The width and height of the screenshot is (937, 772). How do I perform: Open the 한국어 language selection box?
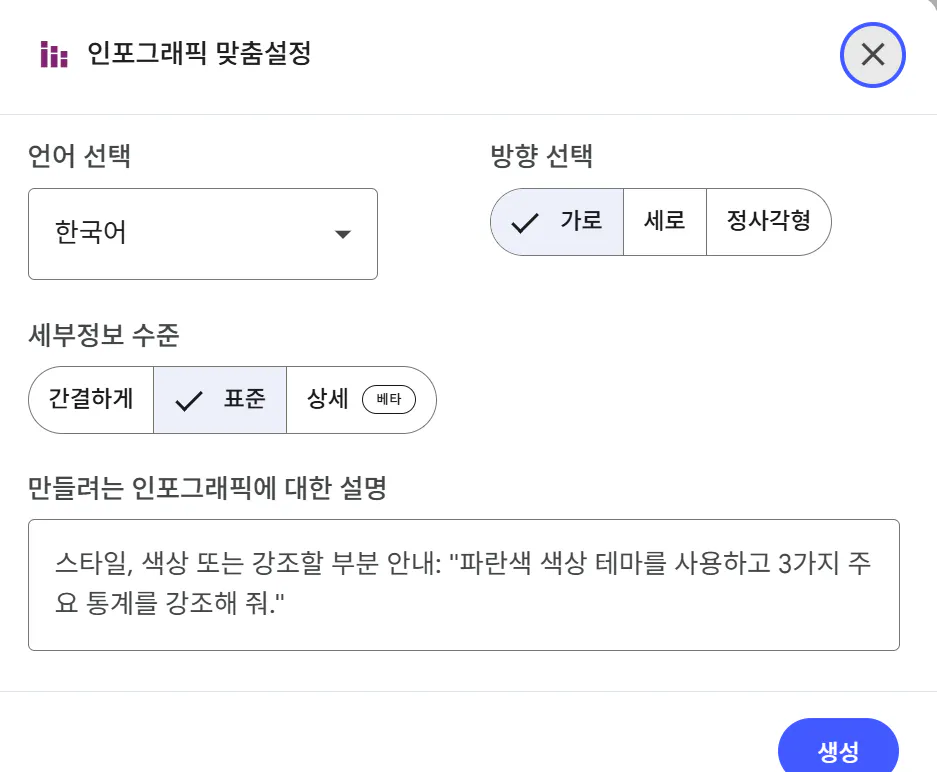[x=202, y=234]
